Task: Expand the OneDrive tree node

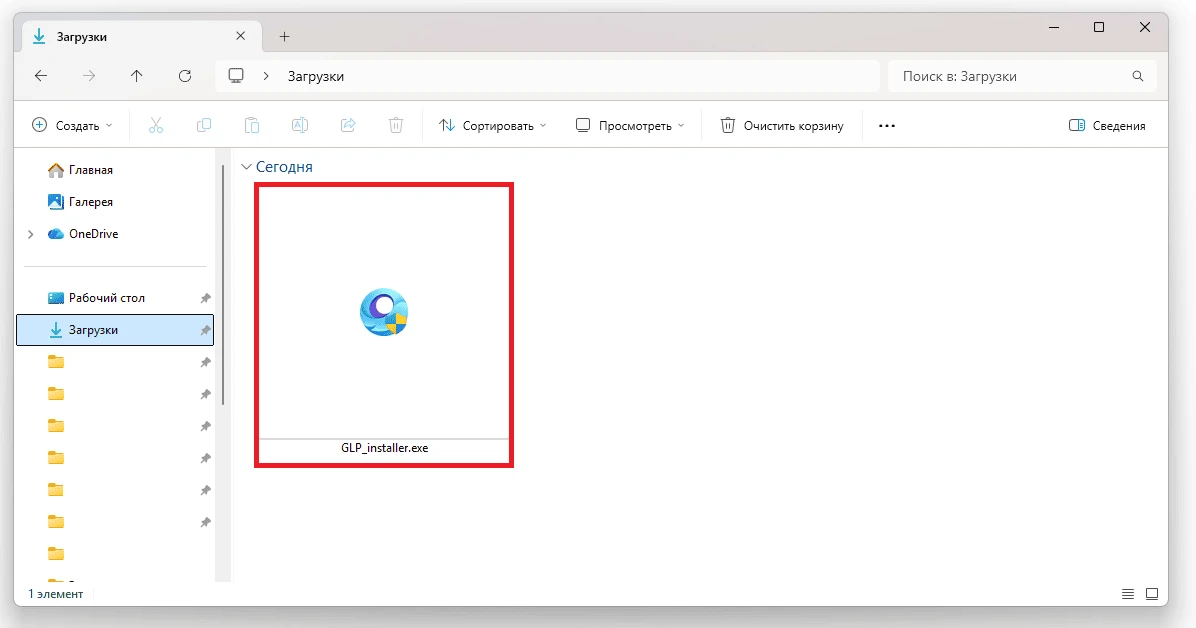Action: click(x=30, y=234)
